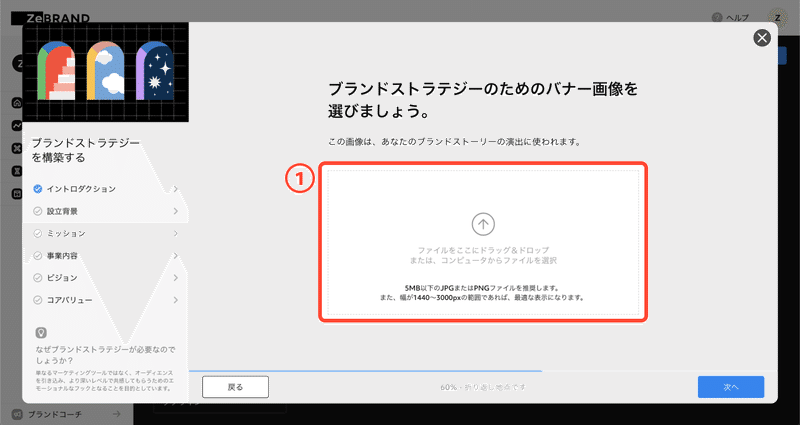Click the 次へ next button
The width and height of the screenshot is (800, 425).
coord(731,387)
